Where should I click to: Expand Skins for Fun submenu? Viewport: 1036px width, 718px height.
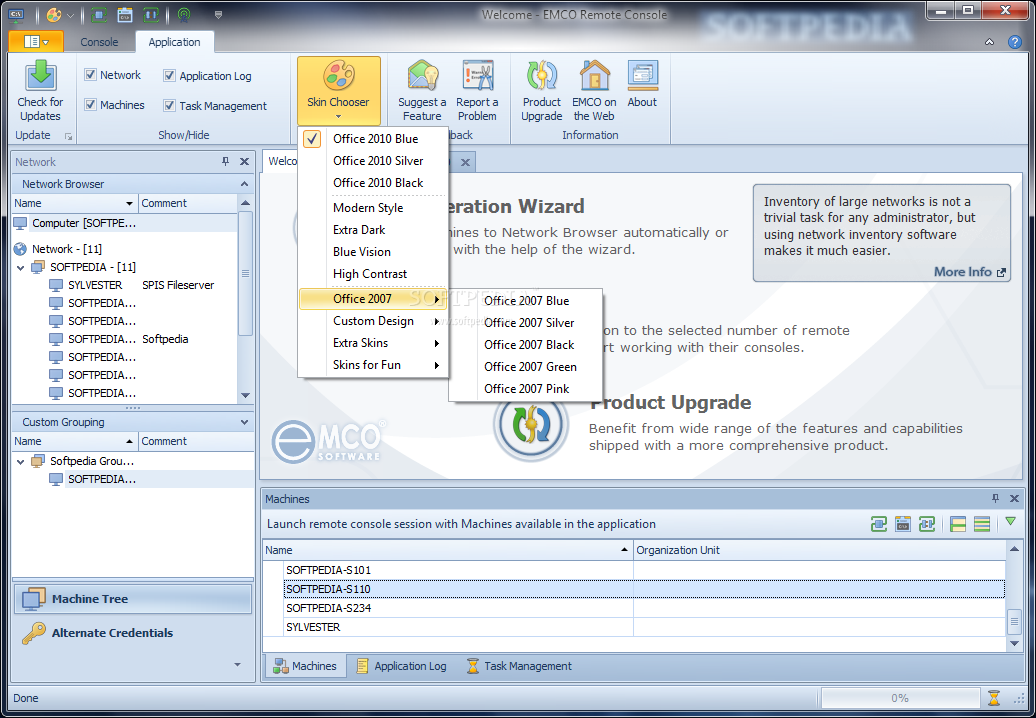point(374,365)
